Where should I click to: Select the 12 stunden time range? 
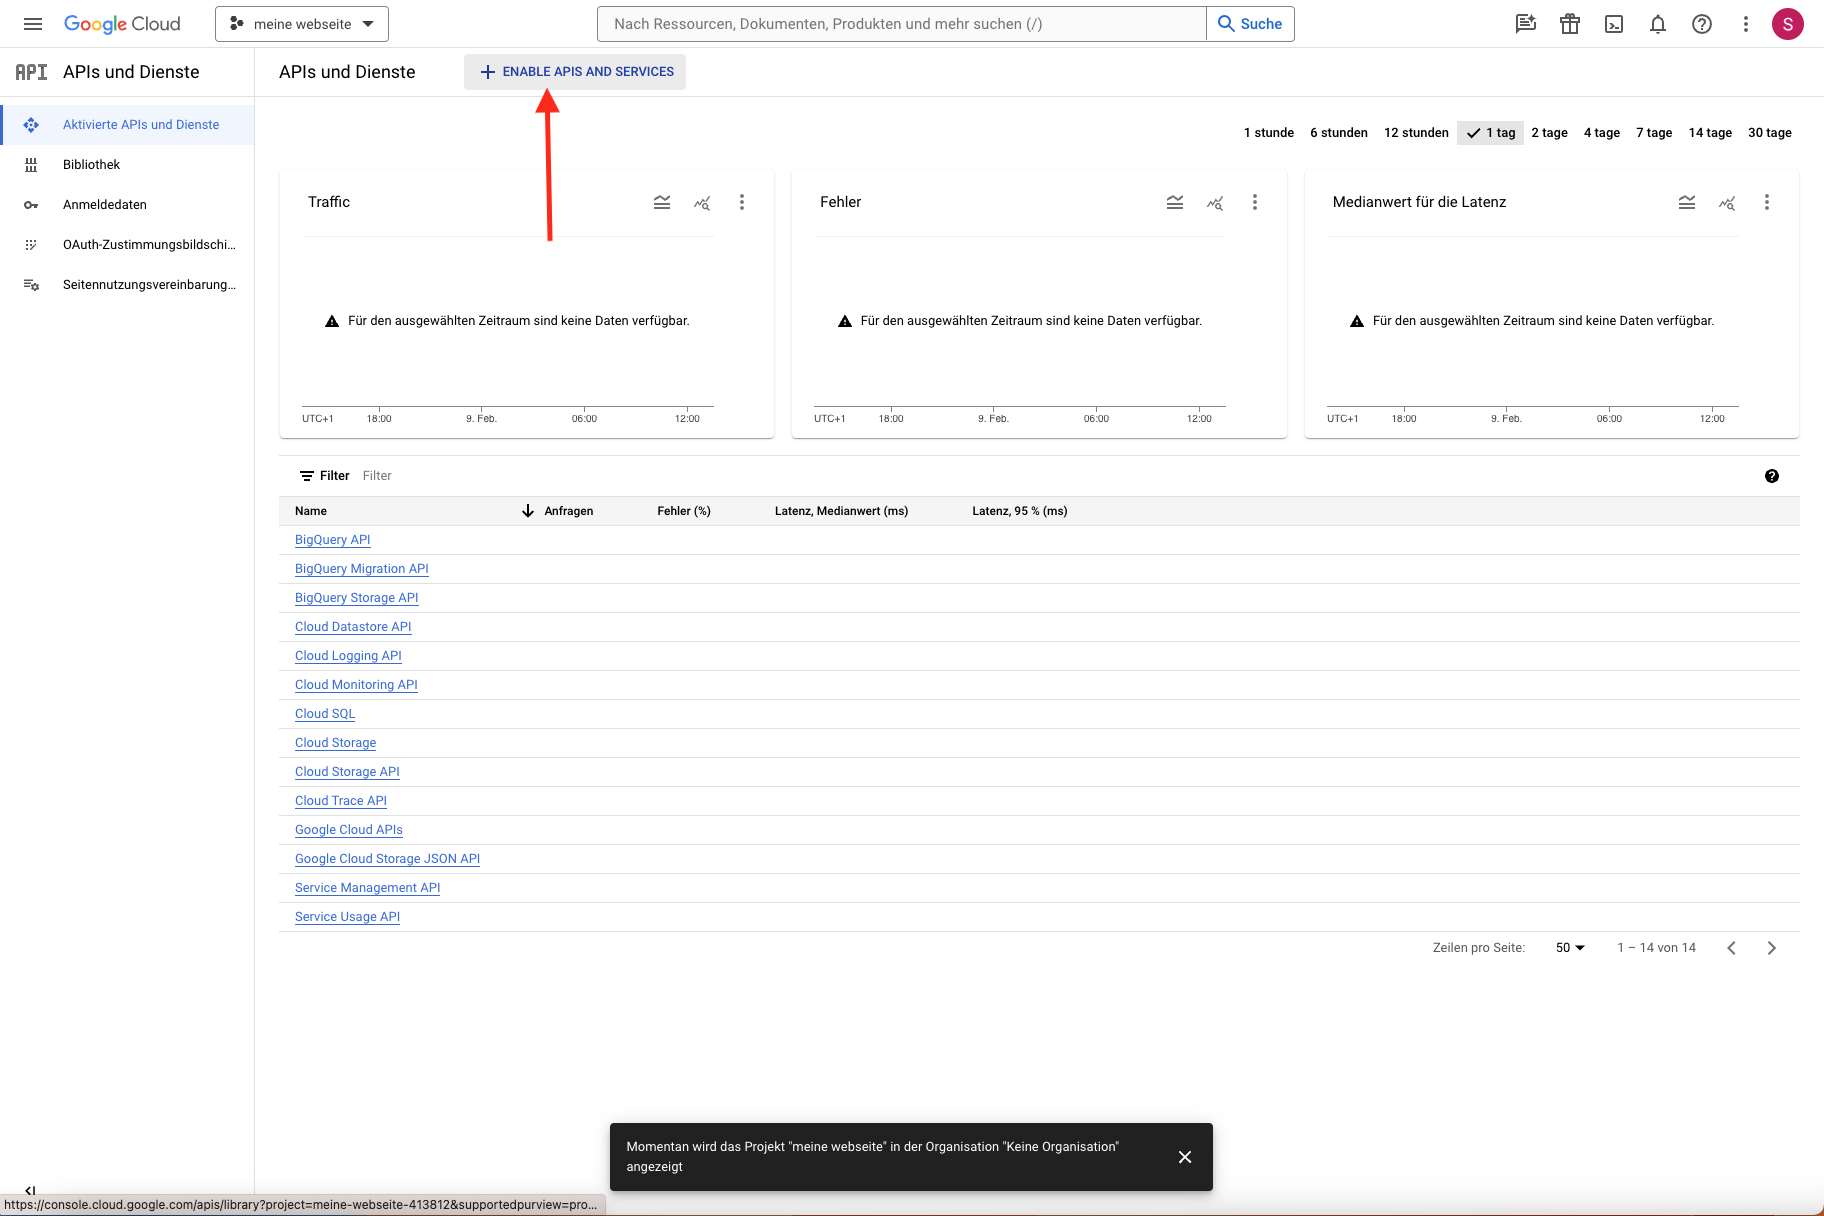pyautogui.click(x=1416, y=133)
